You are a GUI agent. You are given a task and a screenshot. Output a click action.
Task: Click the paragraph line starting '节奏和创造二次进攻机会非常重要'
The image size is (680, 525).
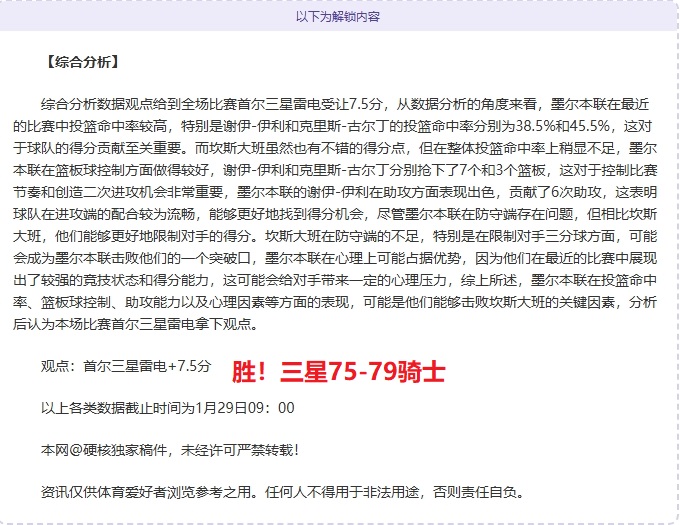[x=335, y=192]
